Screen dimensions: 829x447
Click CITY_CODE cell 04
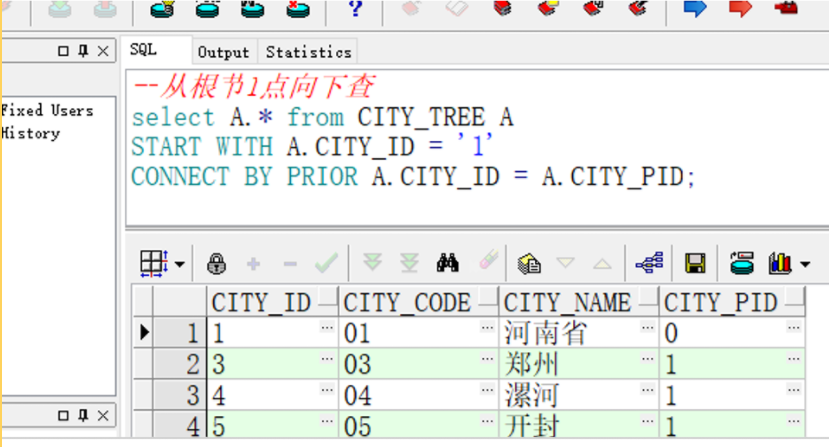coord(418,395)
